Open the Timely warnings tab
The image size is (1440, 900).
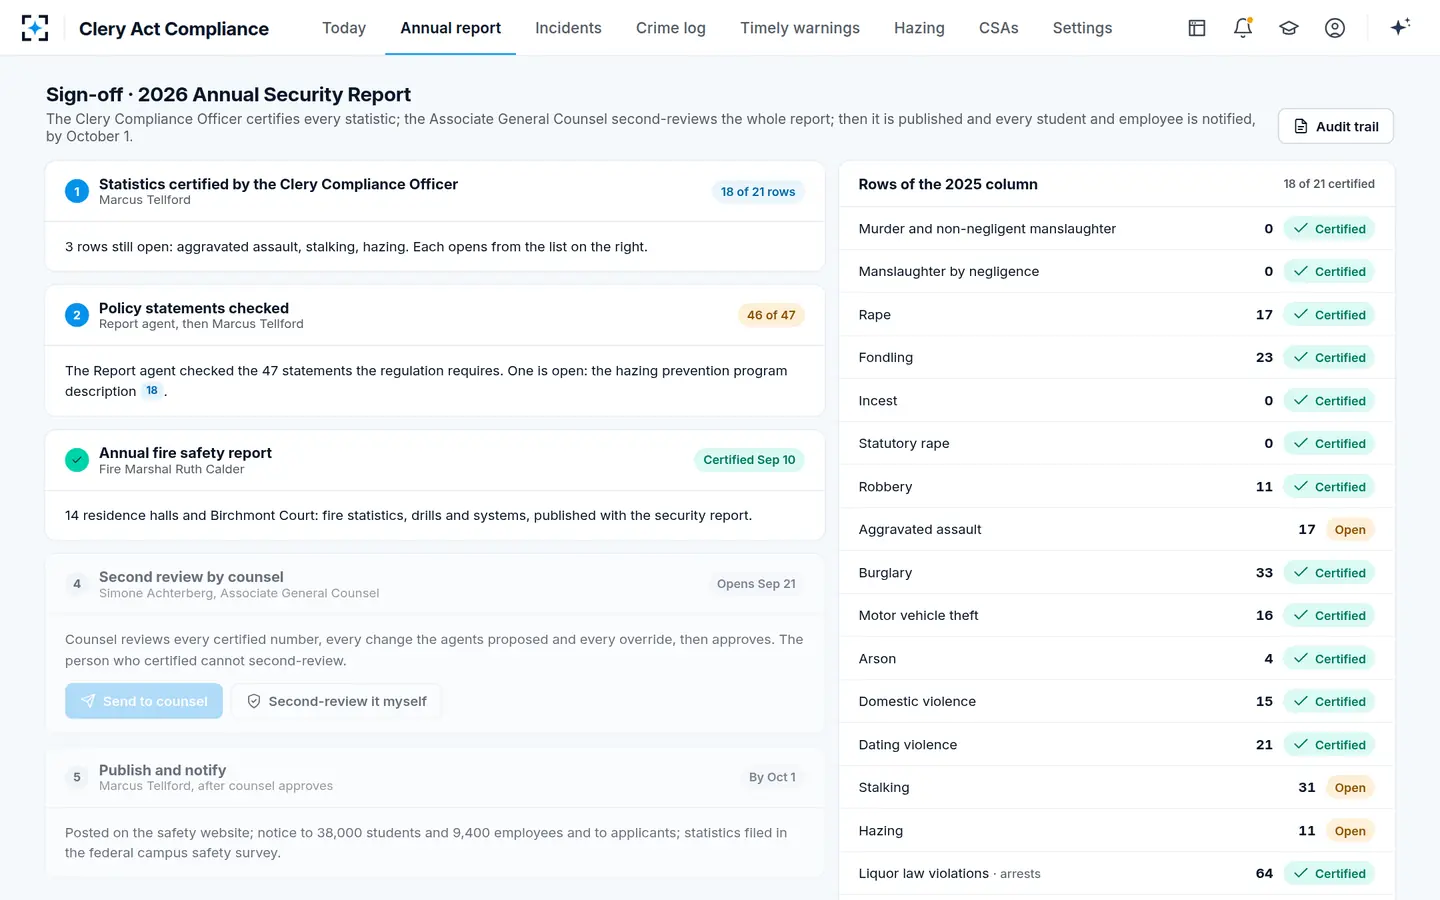point(800,28)
